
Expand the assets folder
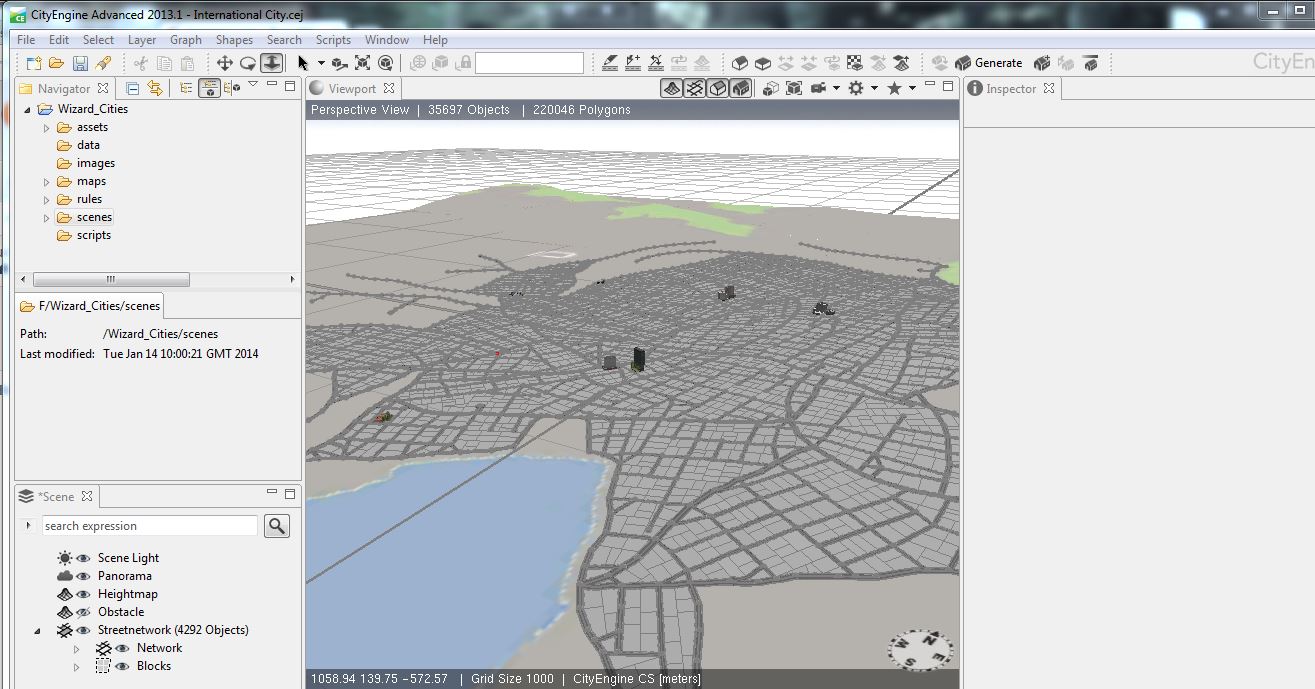(x=46, y=128)
